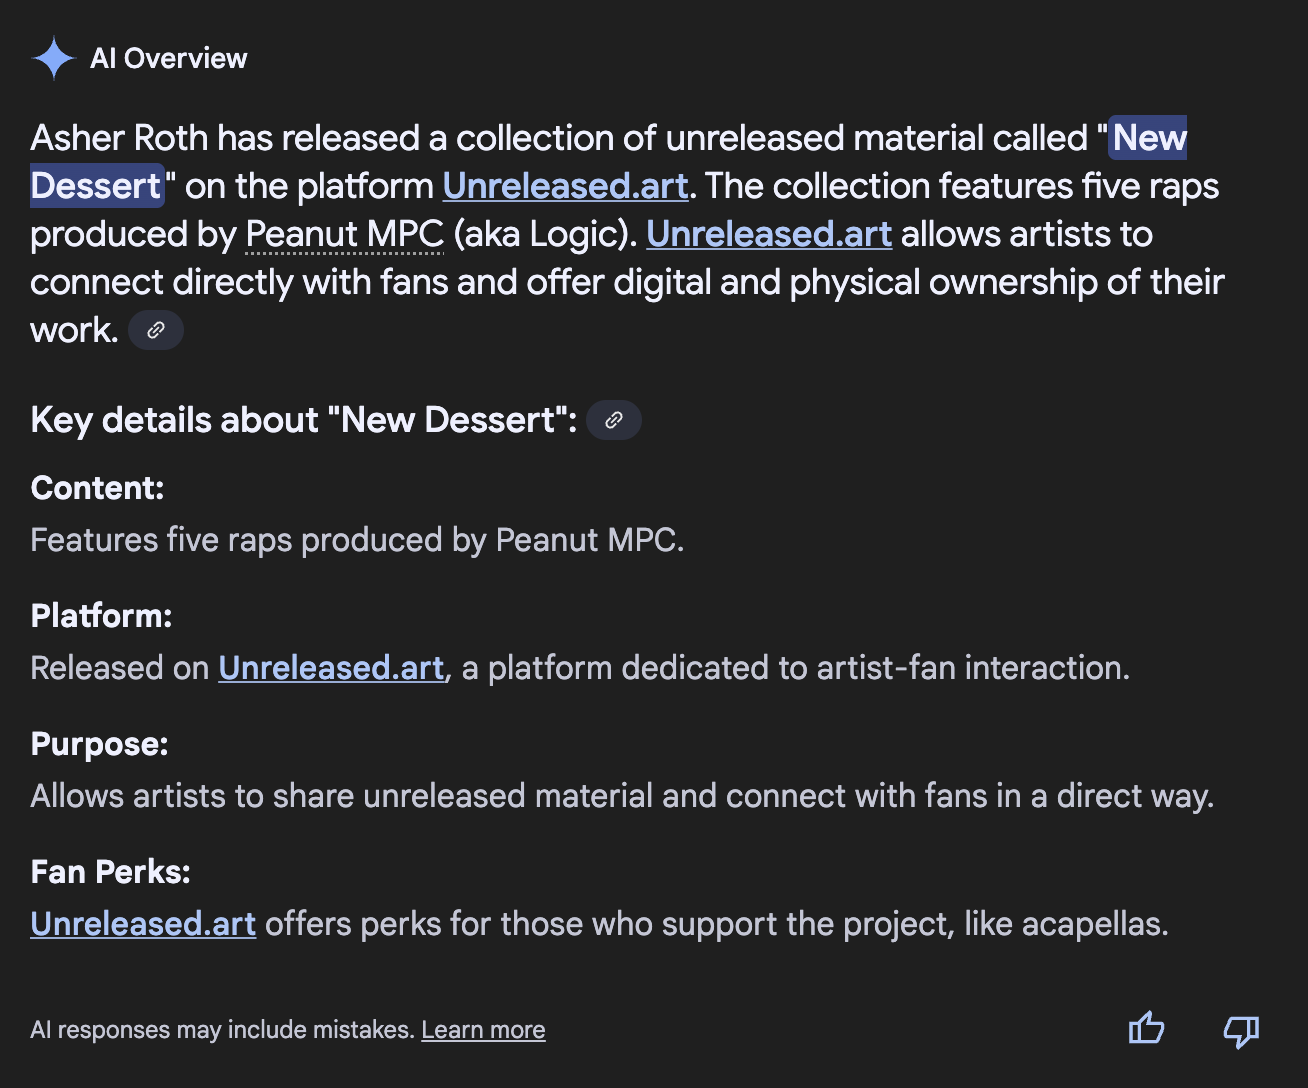Click the "Features five raps" content line
1308x1088 pixels.
(357, 540)
